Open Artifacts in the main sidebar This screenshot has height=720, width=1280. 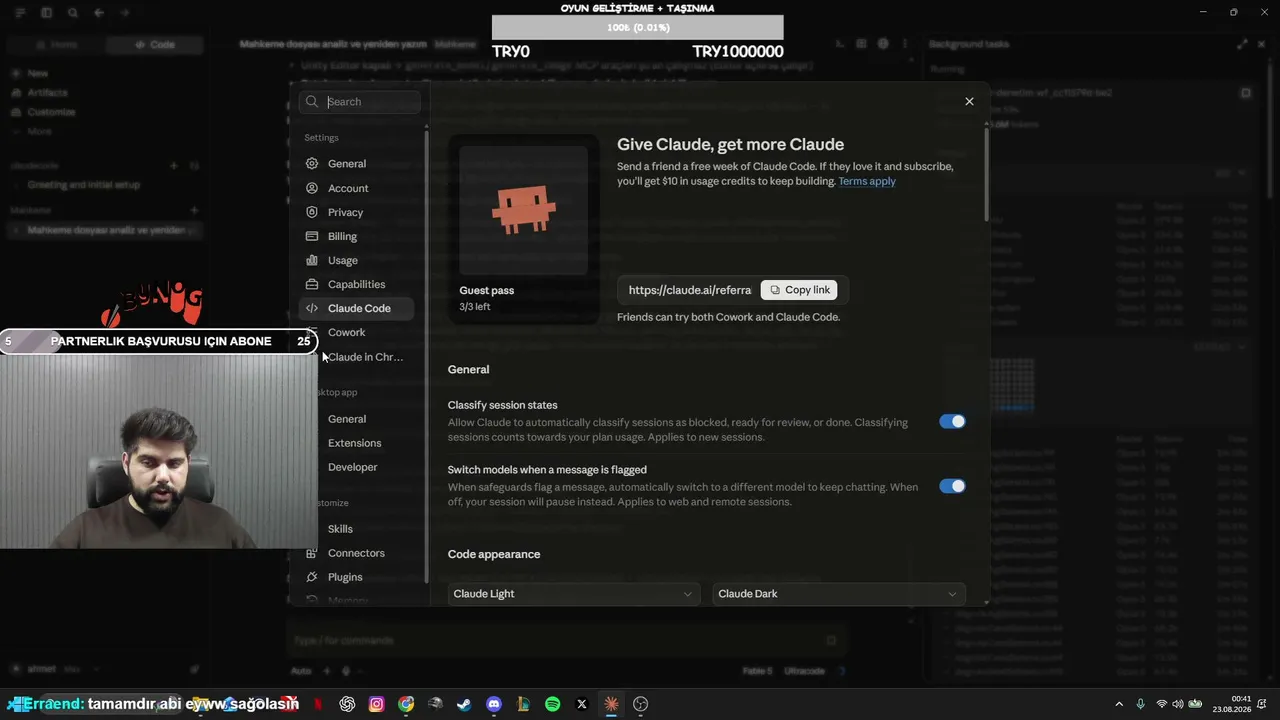pyautogui.click(x=47, y=92)
